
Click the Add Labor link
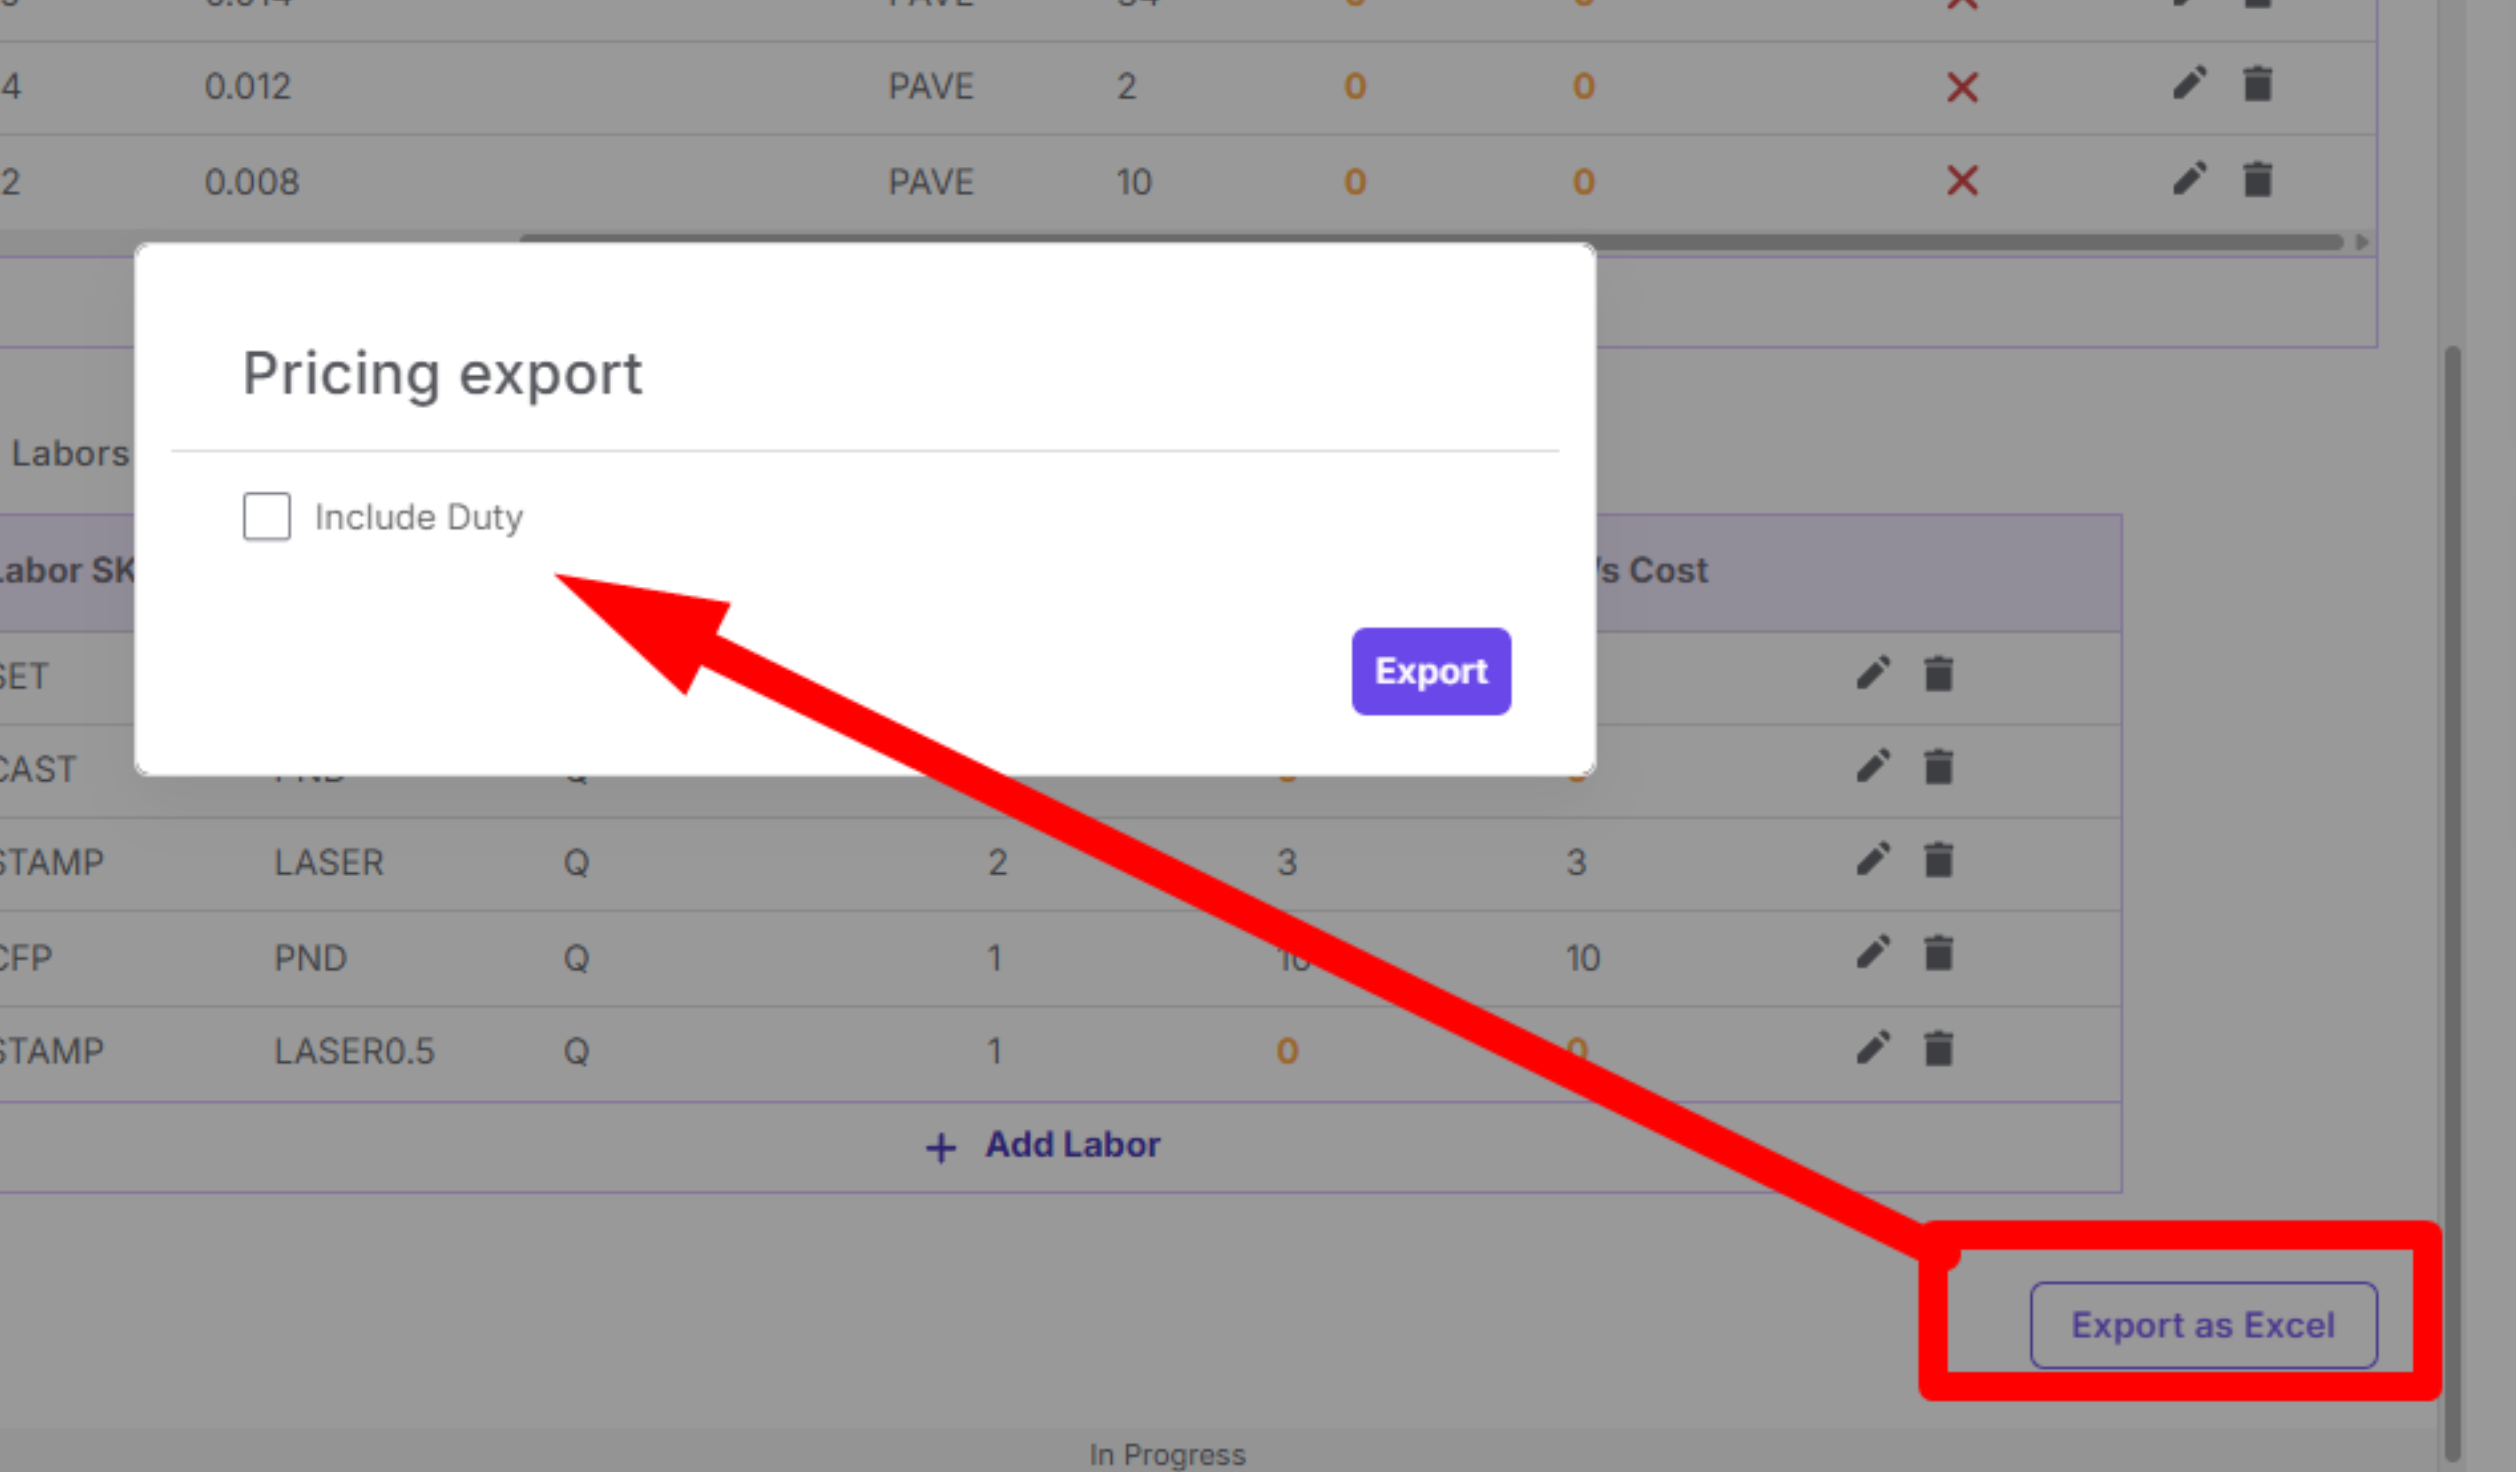tap(1072, 1144)
